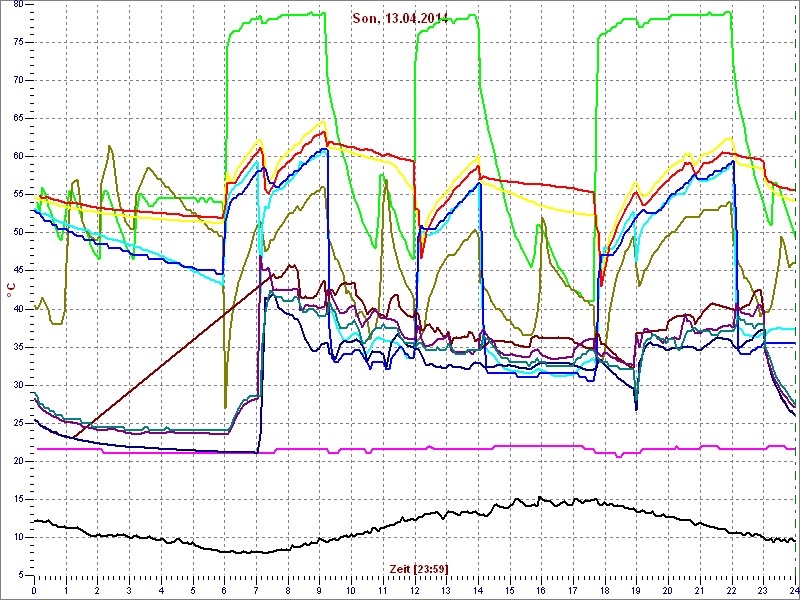Click hour 12 on the time axis
Image resolution: width=800 pixels, height=600 pixels.
pyautogui.click(x=415, y=588)
